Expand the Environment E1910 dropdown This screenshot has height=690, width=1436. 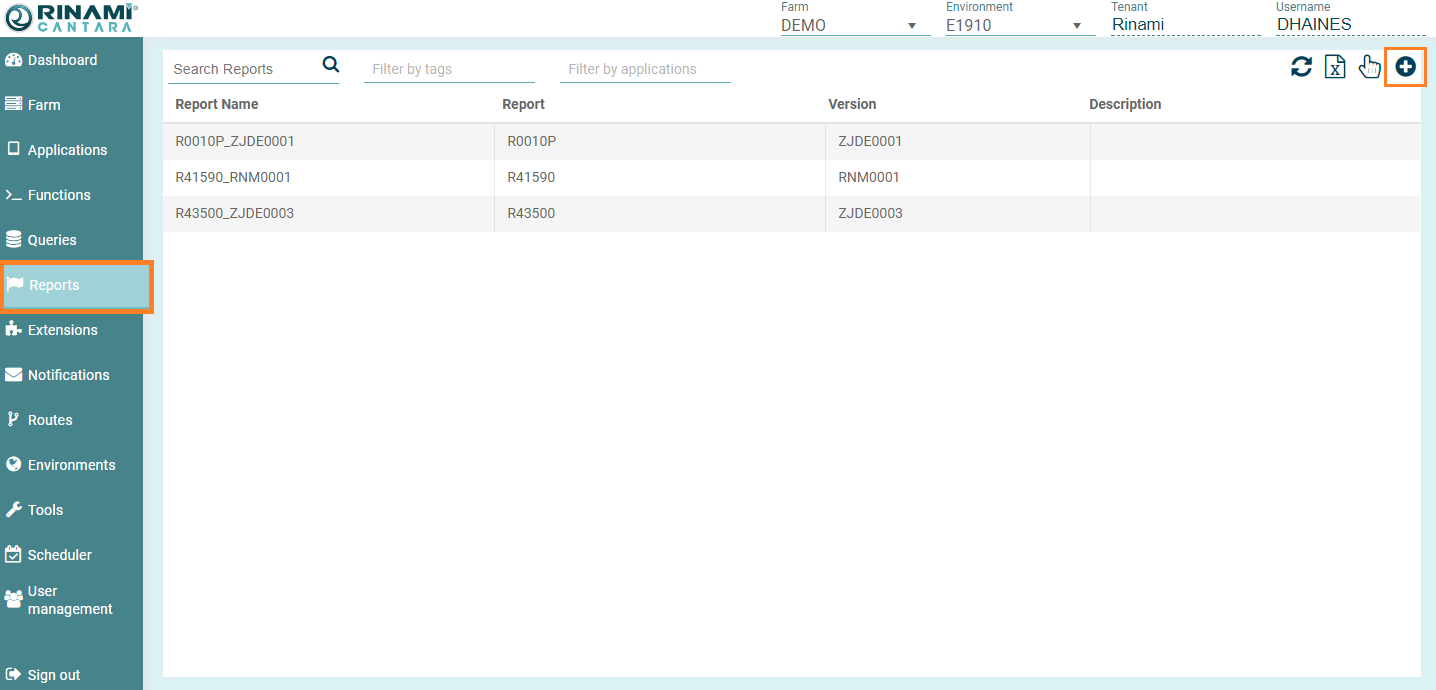[x=1077, y=26]
